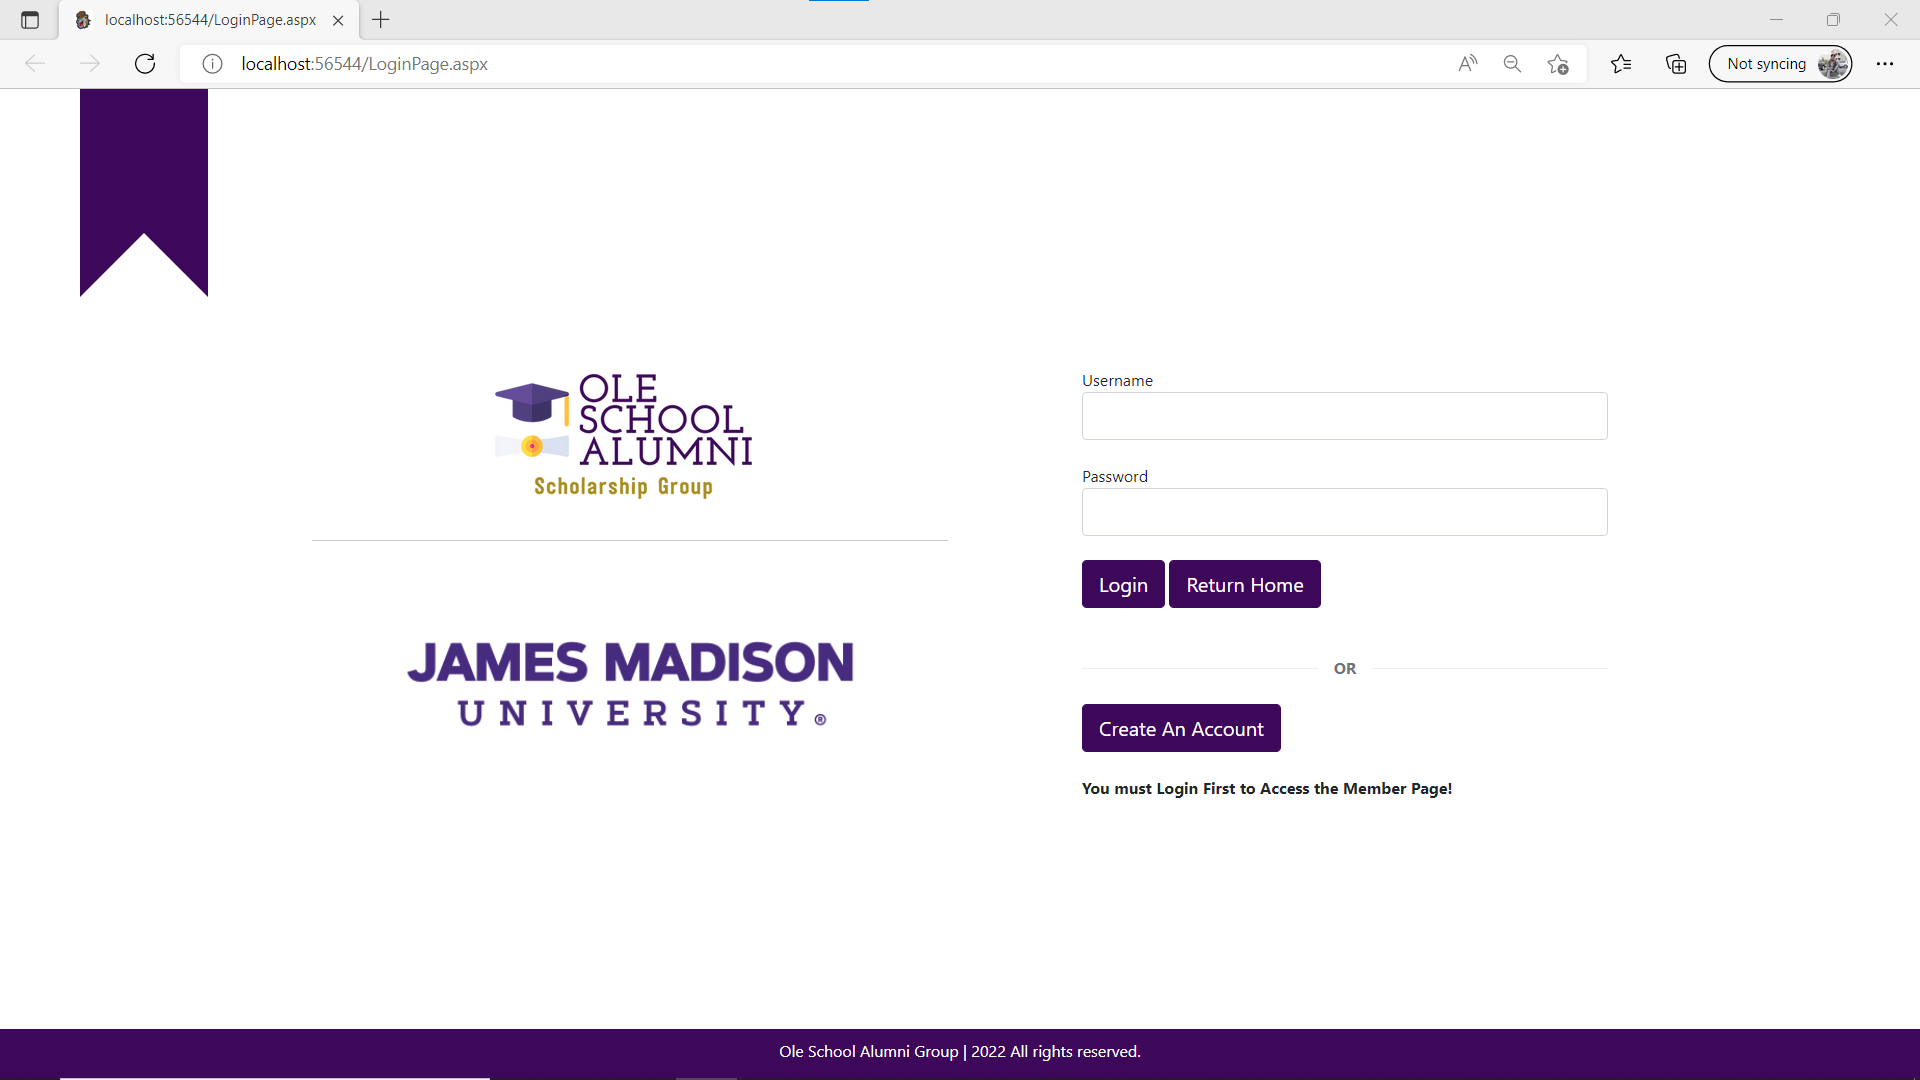
Task: Click the zoom out magnifier icon
Action: pos(1512,64)
